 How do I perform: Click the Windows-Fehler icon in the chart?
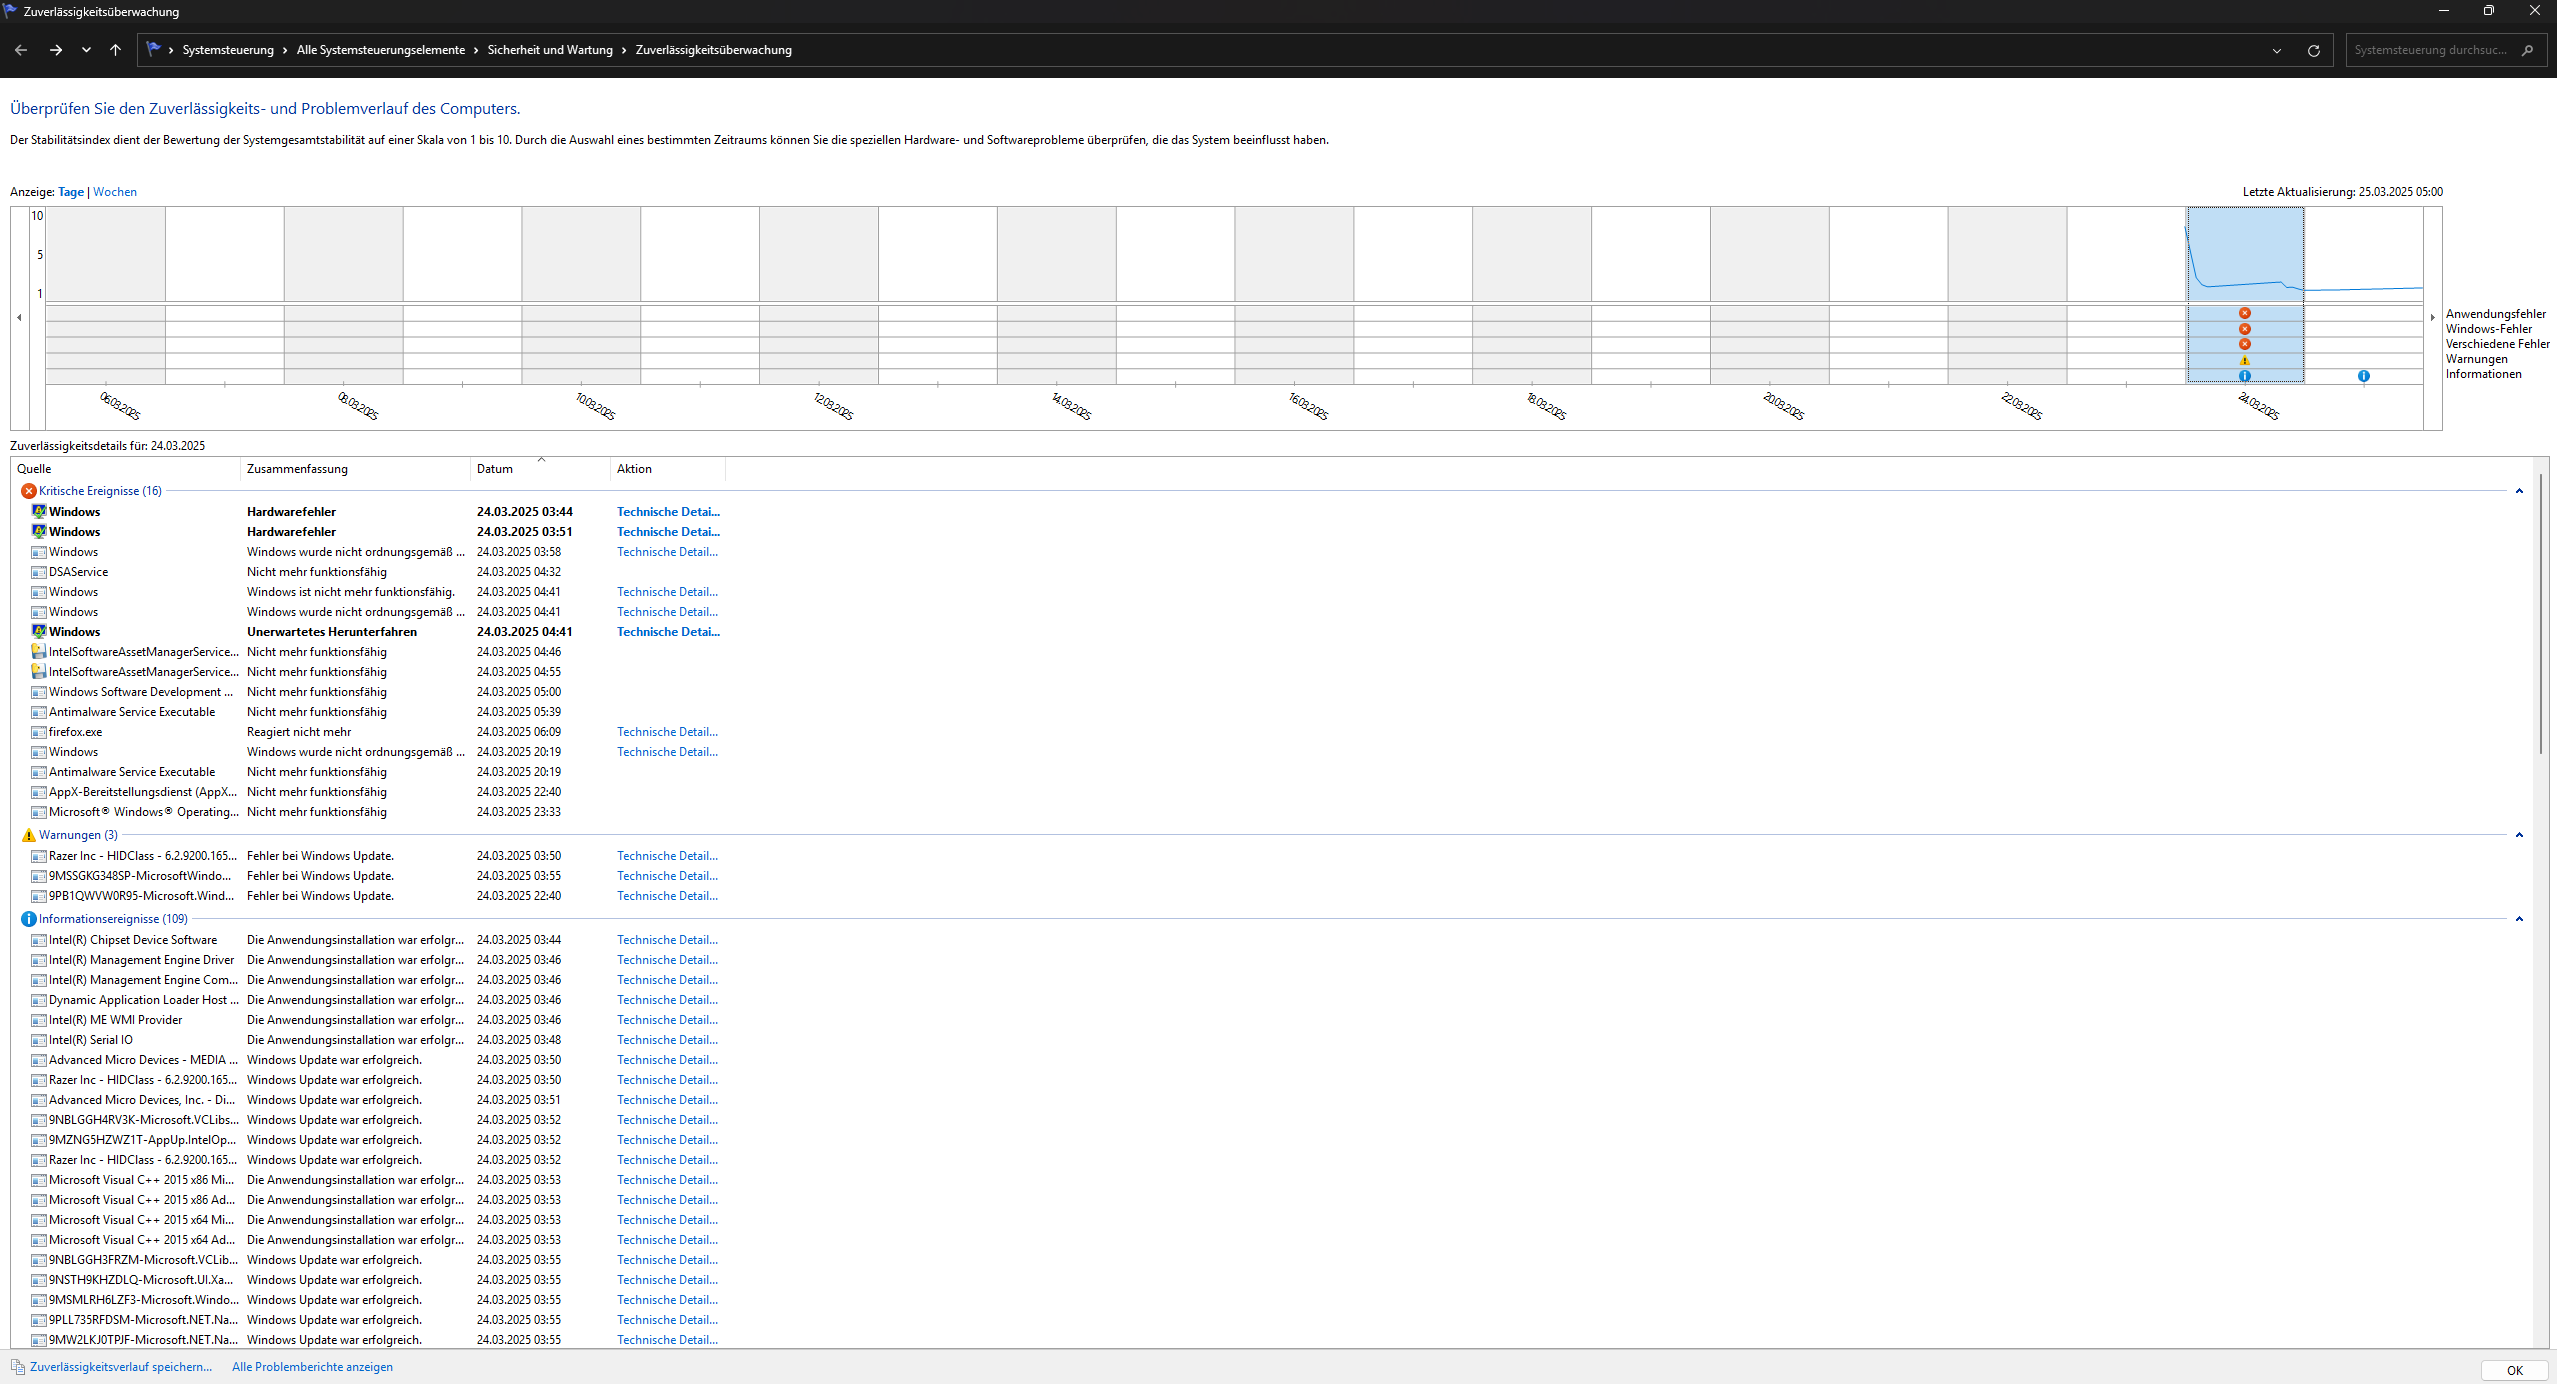[2244, 329]
